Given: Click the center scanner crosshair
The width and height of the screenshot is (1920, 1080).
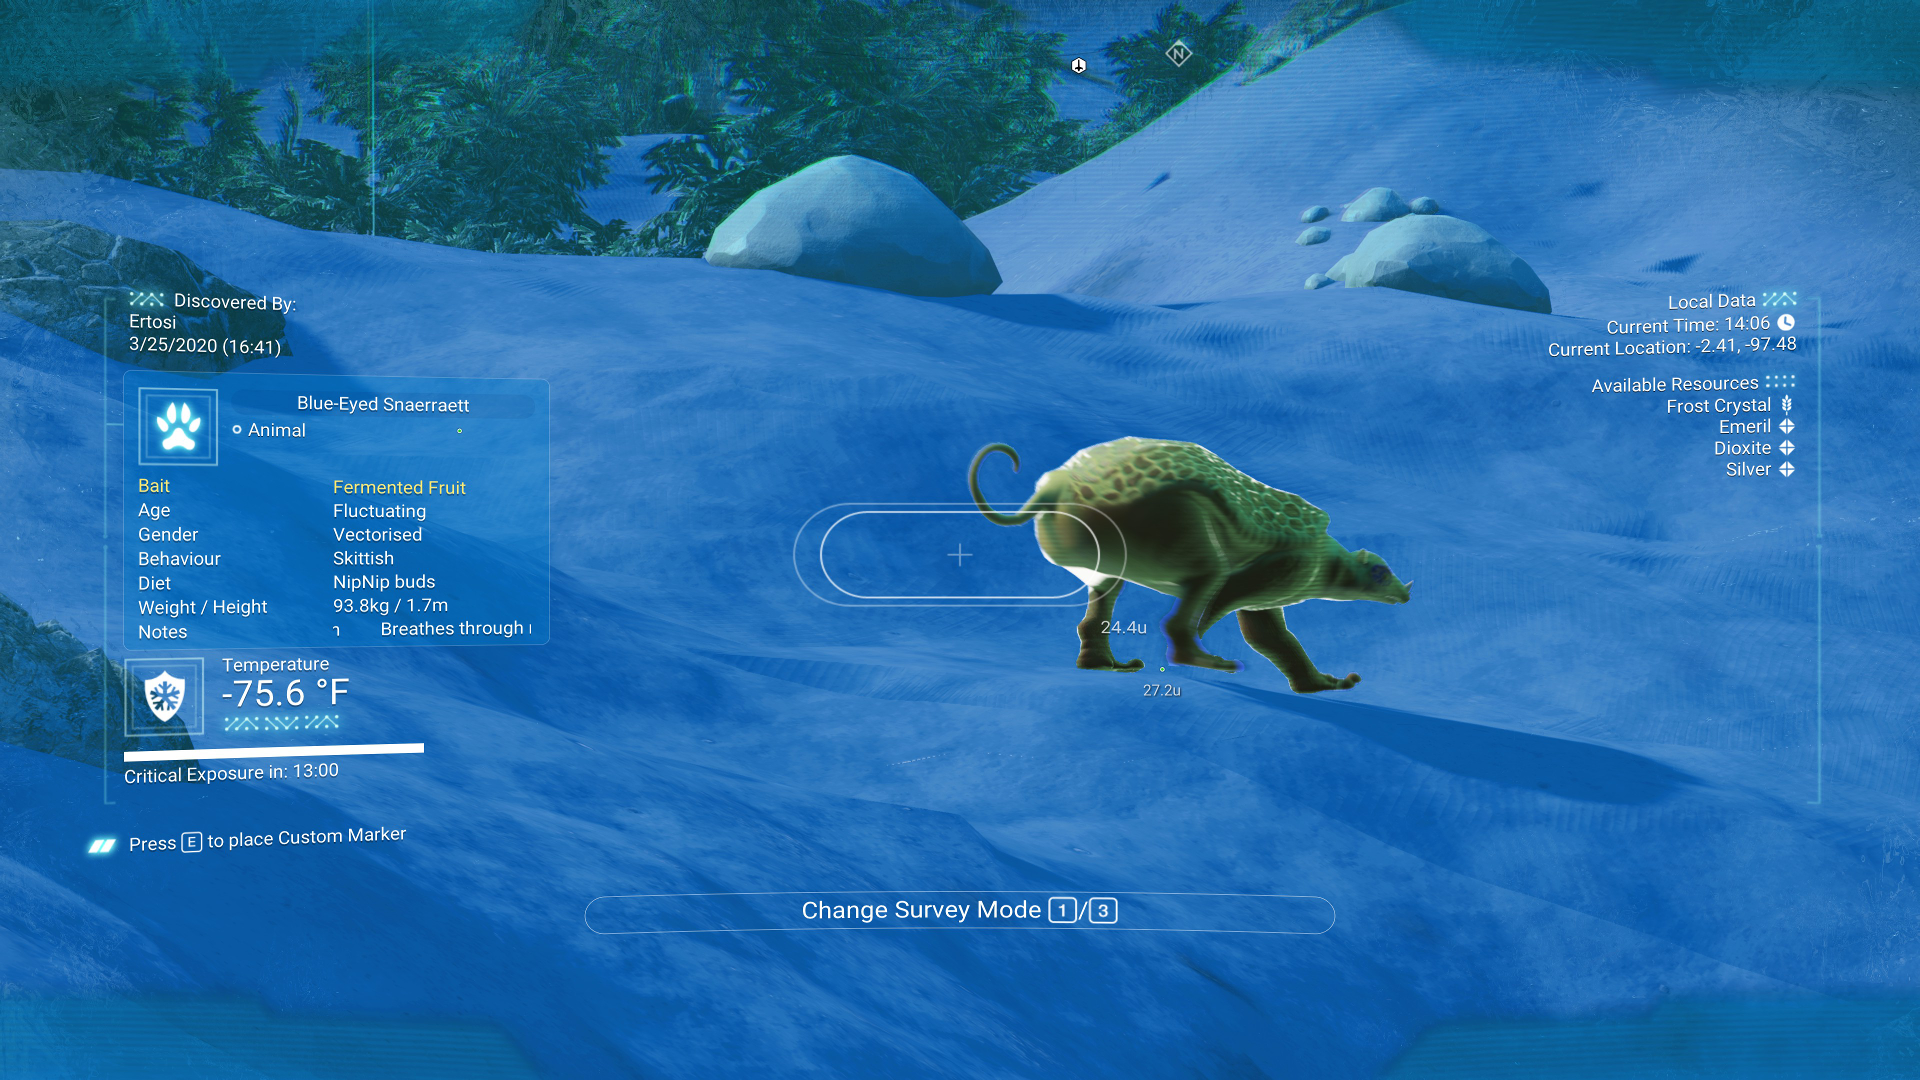Looking at the screenshot, I should coord(960,555).
